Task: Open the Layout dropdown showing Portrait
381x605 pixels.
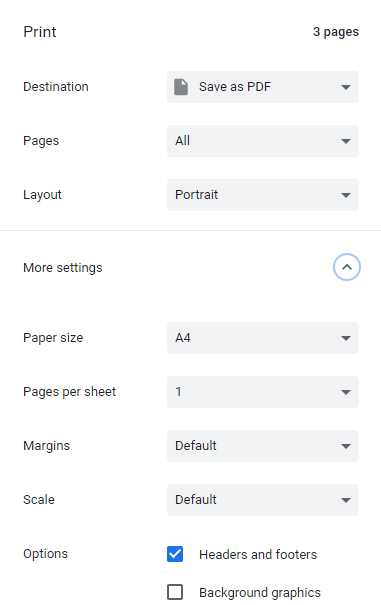Action: tap(263, 195)
